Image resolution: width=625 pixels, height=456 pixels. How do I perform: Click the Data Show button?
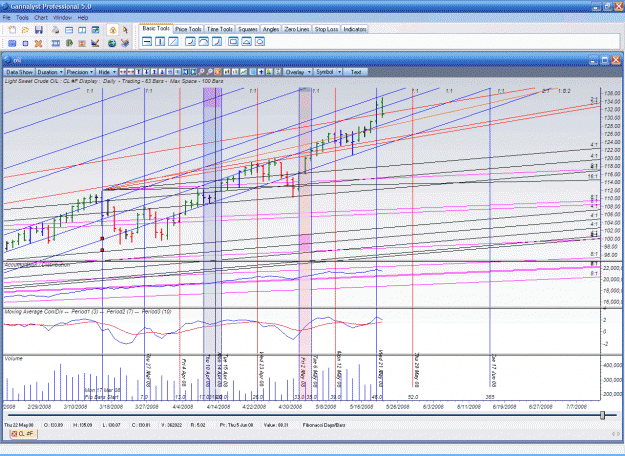19,72
